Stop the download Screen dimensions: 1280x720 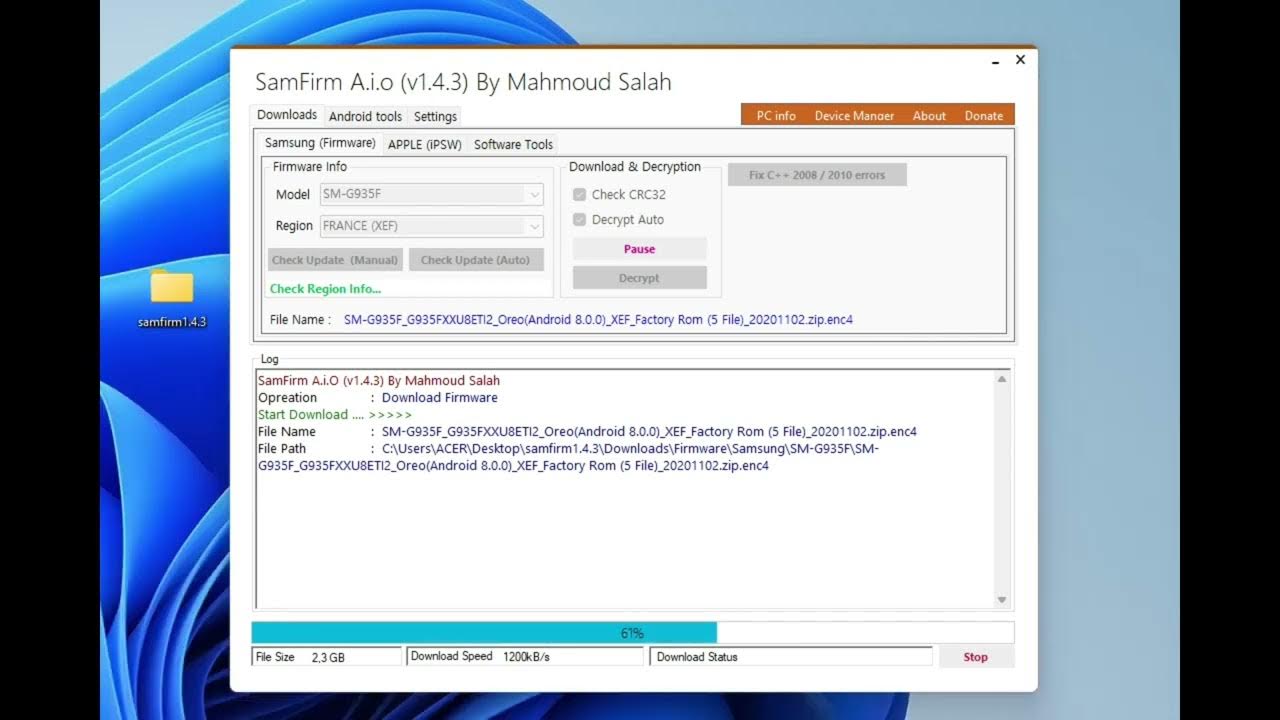(x=976, y=657)
